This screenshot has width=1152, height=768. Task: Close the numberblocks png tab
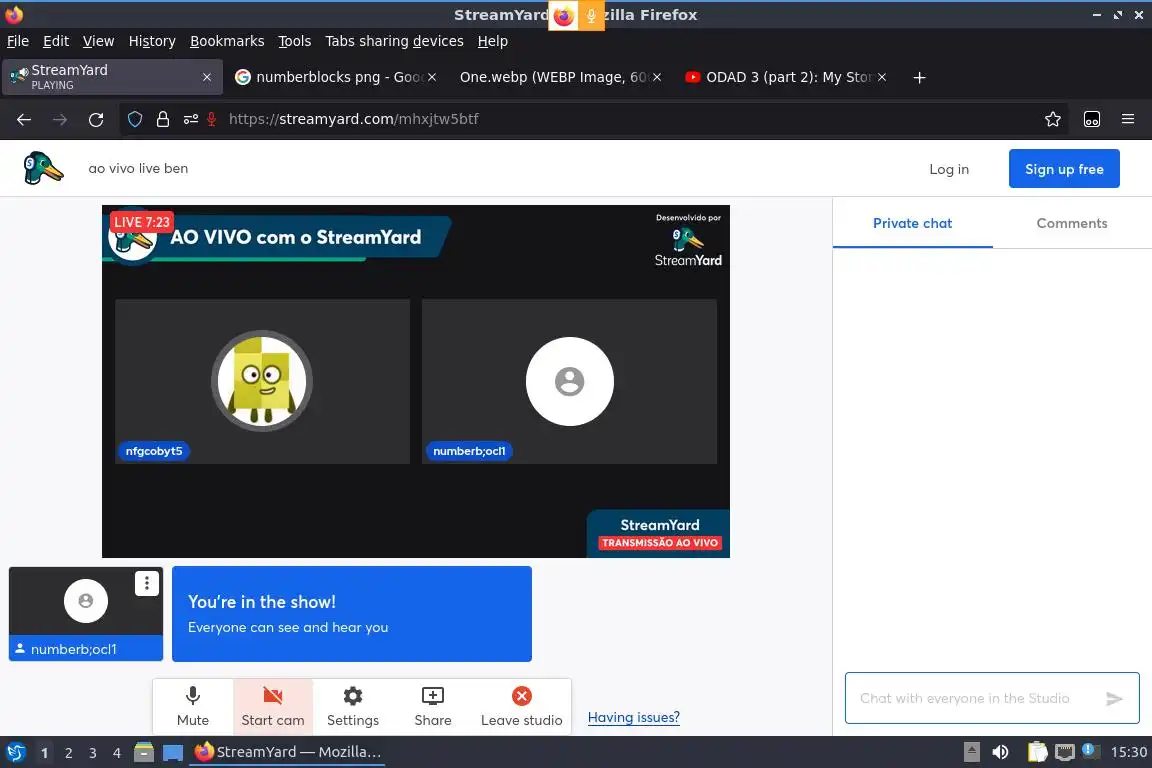(432, 77)
